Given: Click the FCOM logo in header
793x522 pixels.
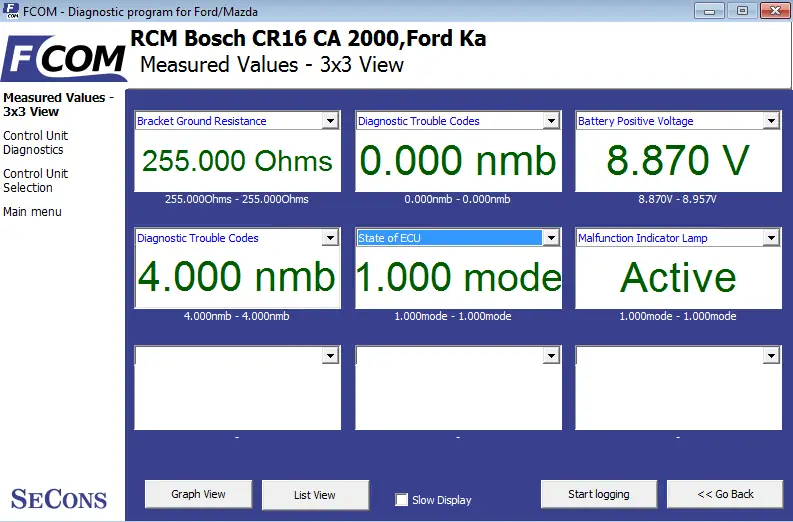Looking at the screenshot, I should 64,58.
